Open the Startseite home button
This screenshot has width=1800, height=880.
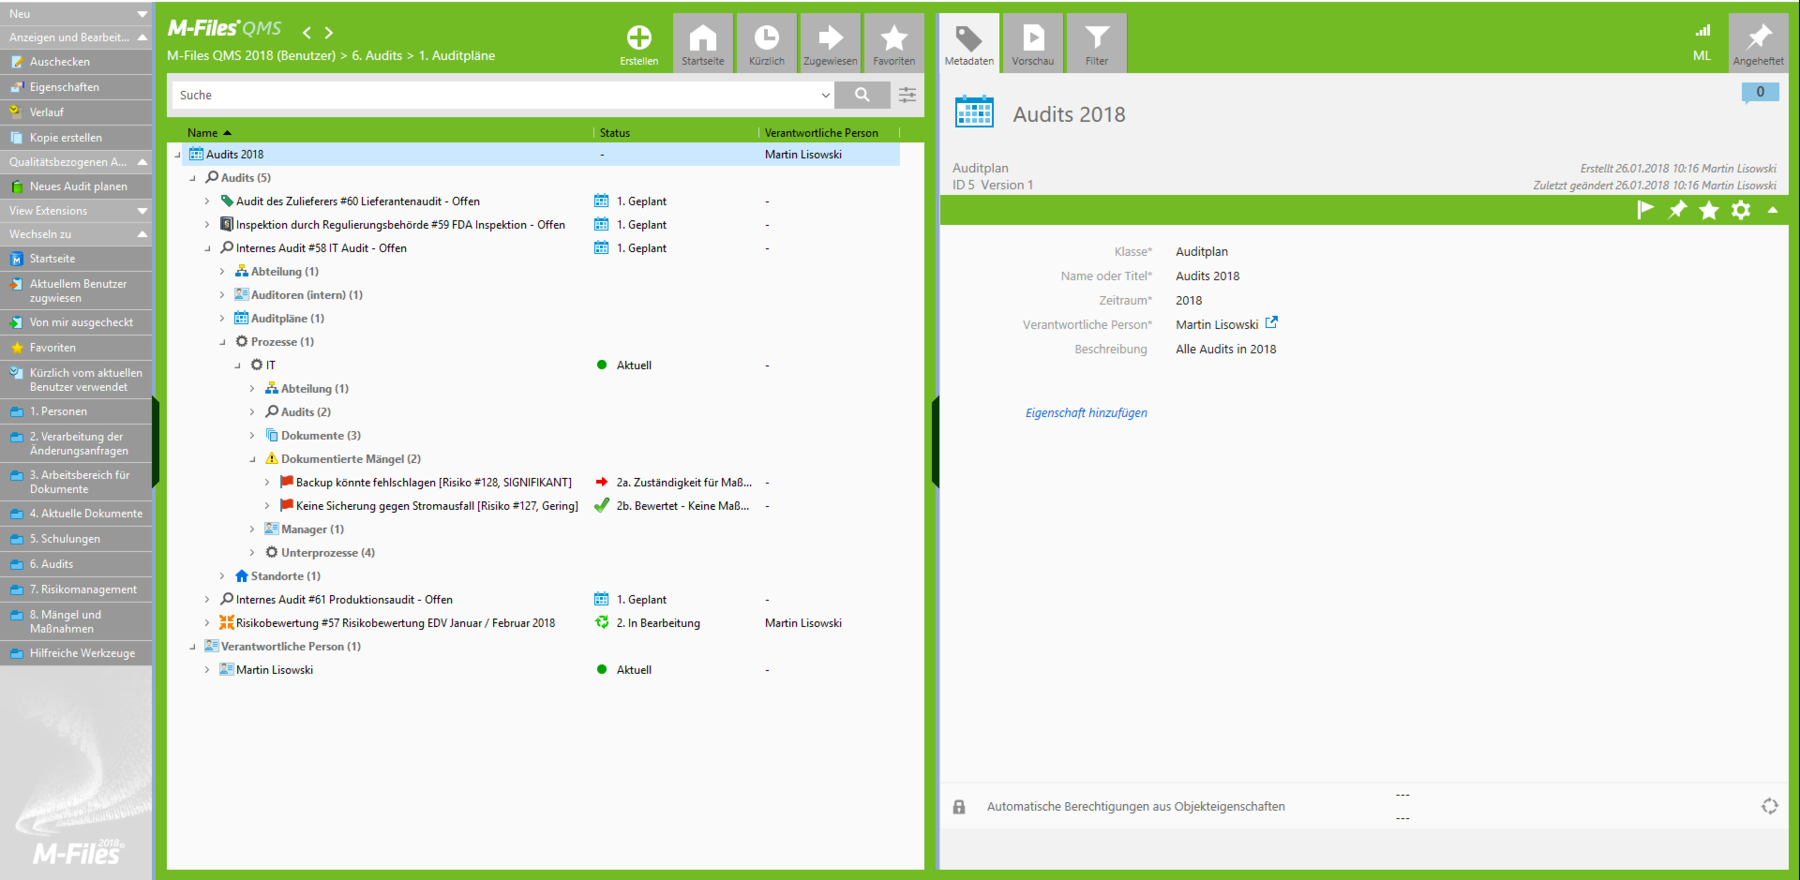coord(703,43)
